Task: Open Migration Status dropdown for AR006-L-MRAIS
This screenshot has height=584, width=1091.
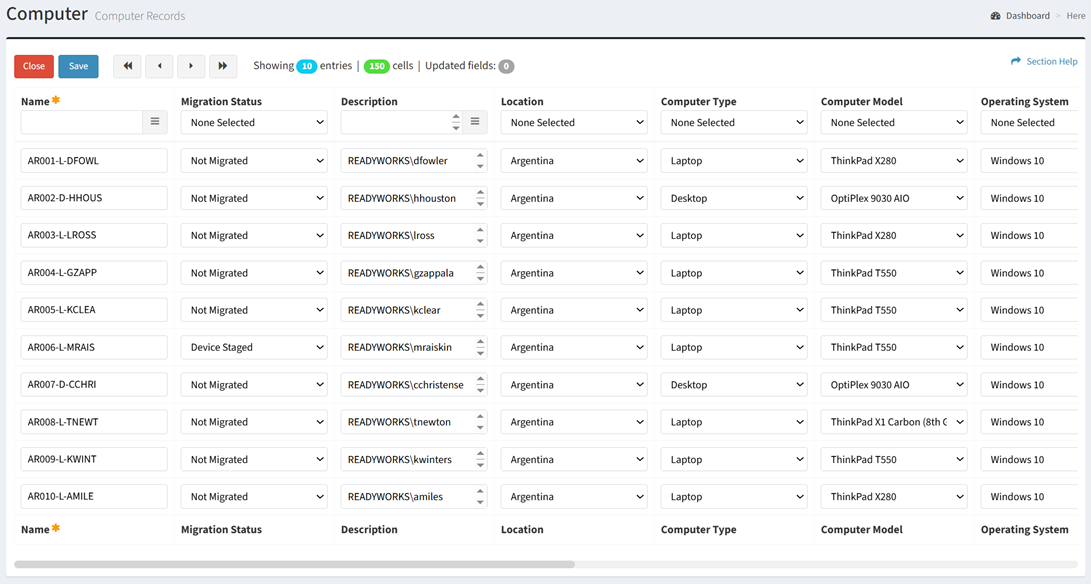Action: pos(254,347)
